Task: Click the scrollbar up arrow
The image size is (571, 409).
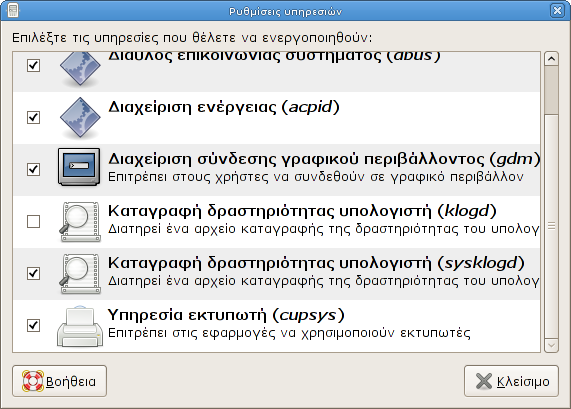Action: point(551,59)
